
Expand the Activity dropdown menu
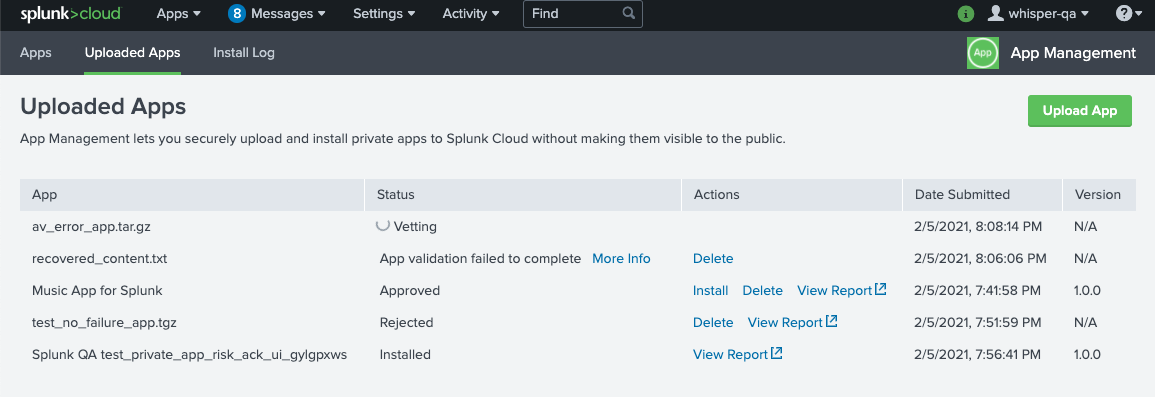click(x=471, y=14)
